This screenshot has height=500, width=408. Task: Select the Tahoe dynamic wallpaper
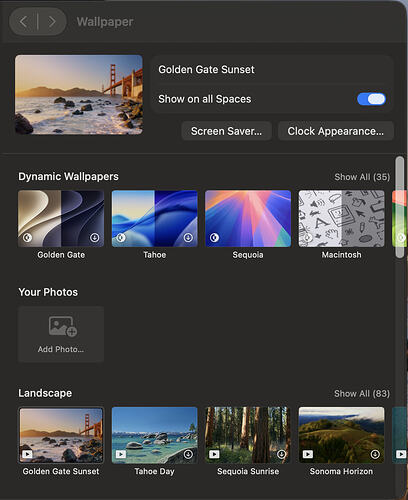click(155, 219)
